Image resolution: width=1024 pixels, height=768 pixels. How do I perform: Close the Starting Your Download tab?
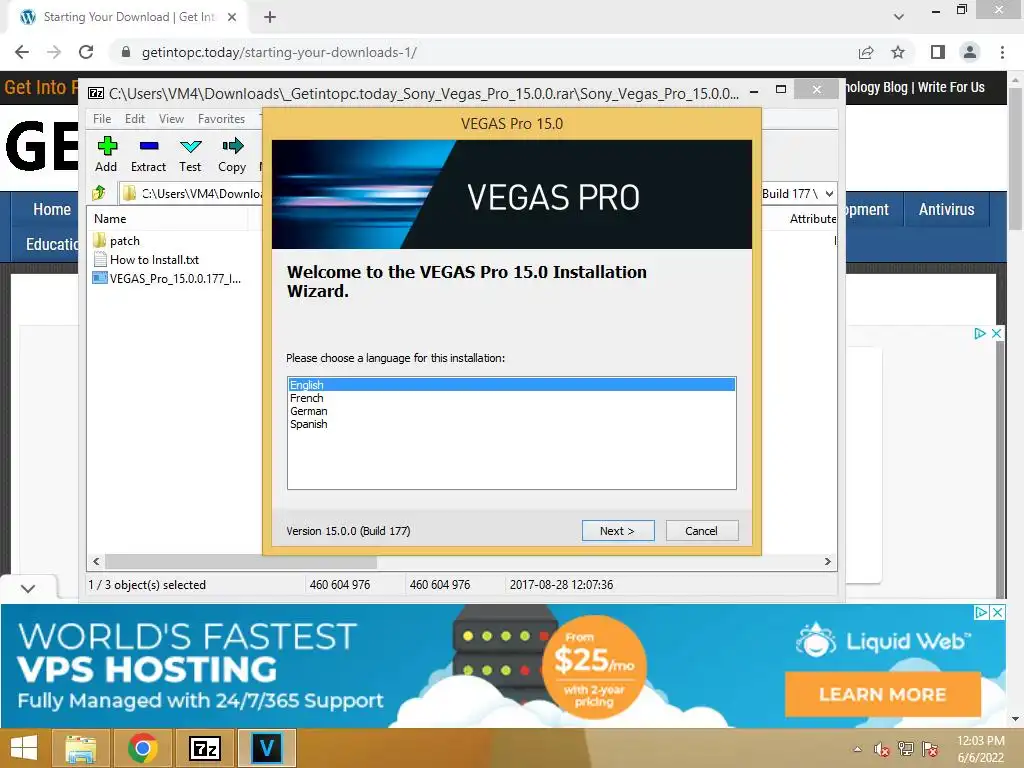click(231, 17)
